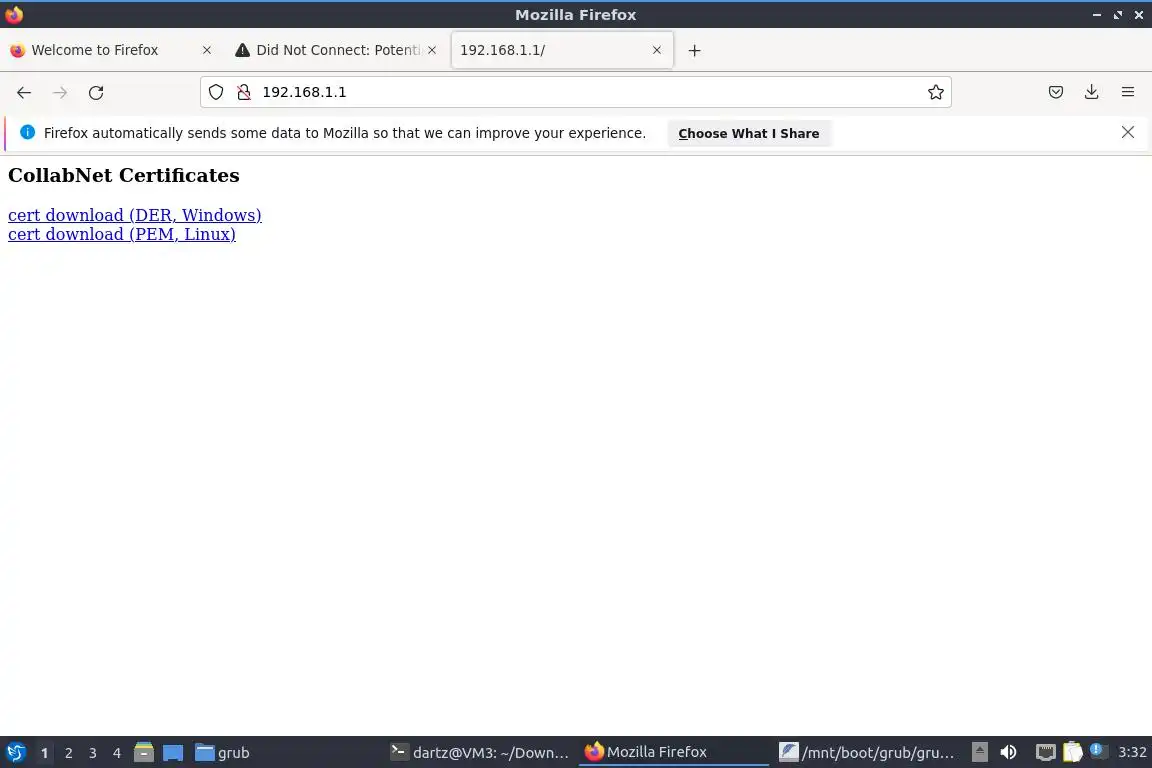1152x768 pixels.
Task: Open the insecure connection padlock info
Action: click(244, 92)
